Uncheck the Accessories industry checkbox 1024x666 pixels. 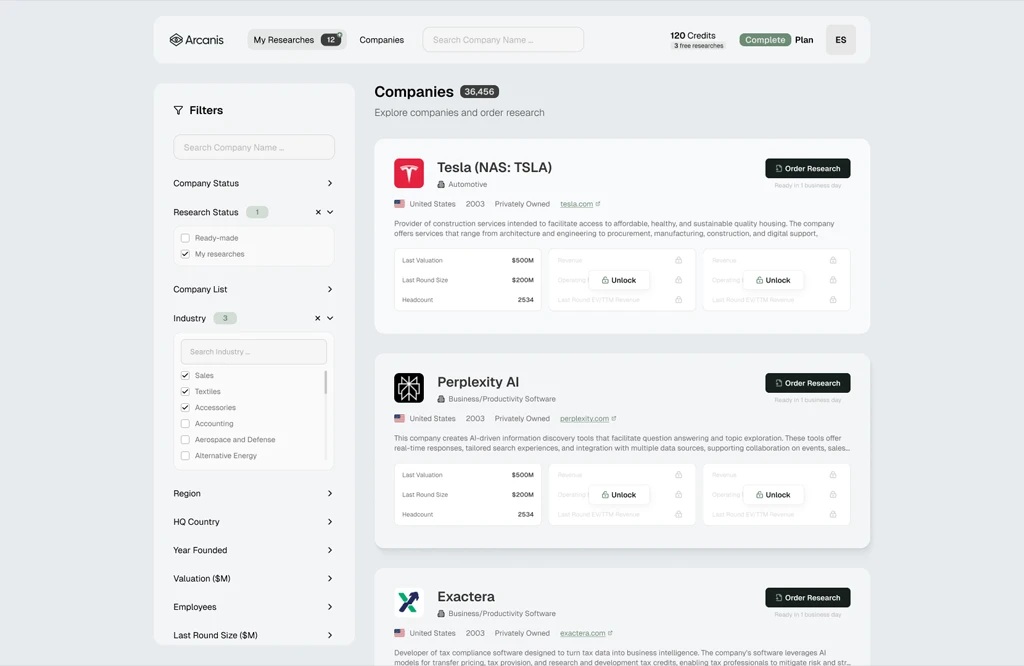(x=185, y=407)
